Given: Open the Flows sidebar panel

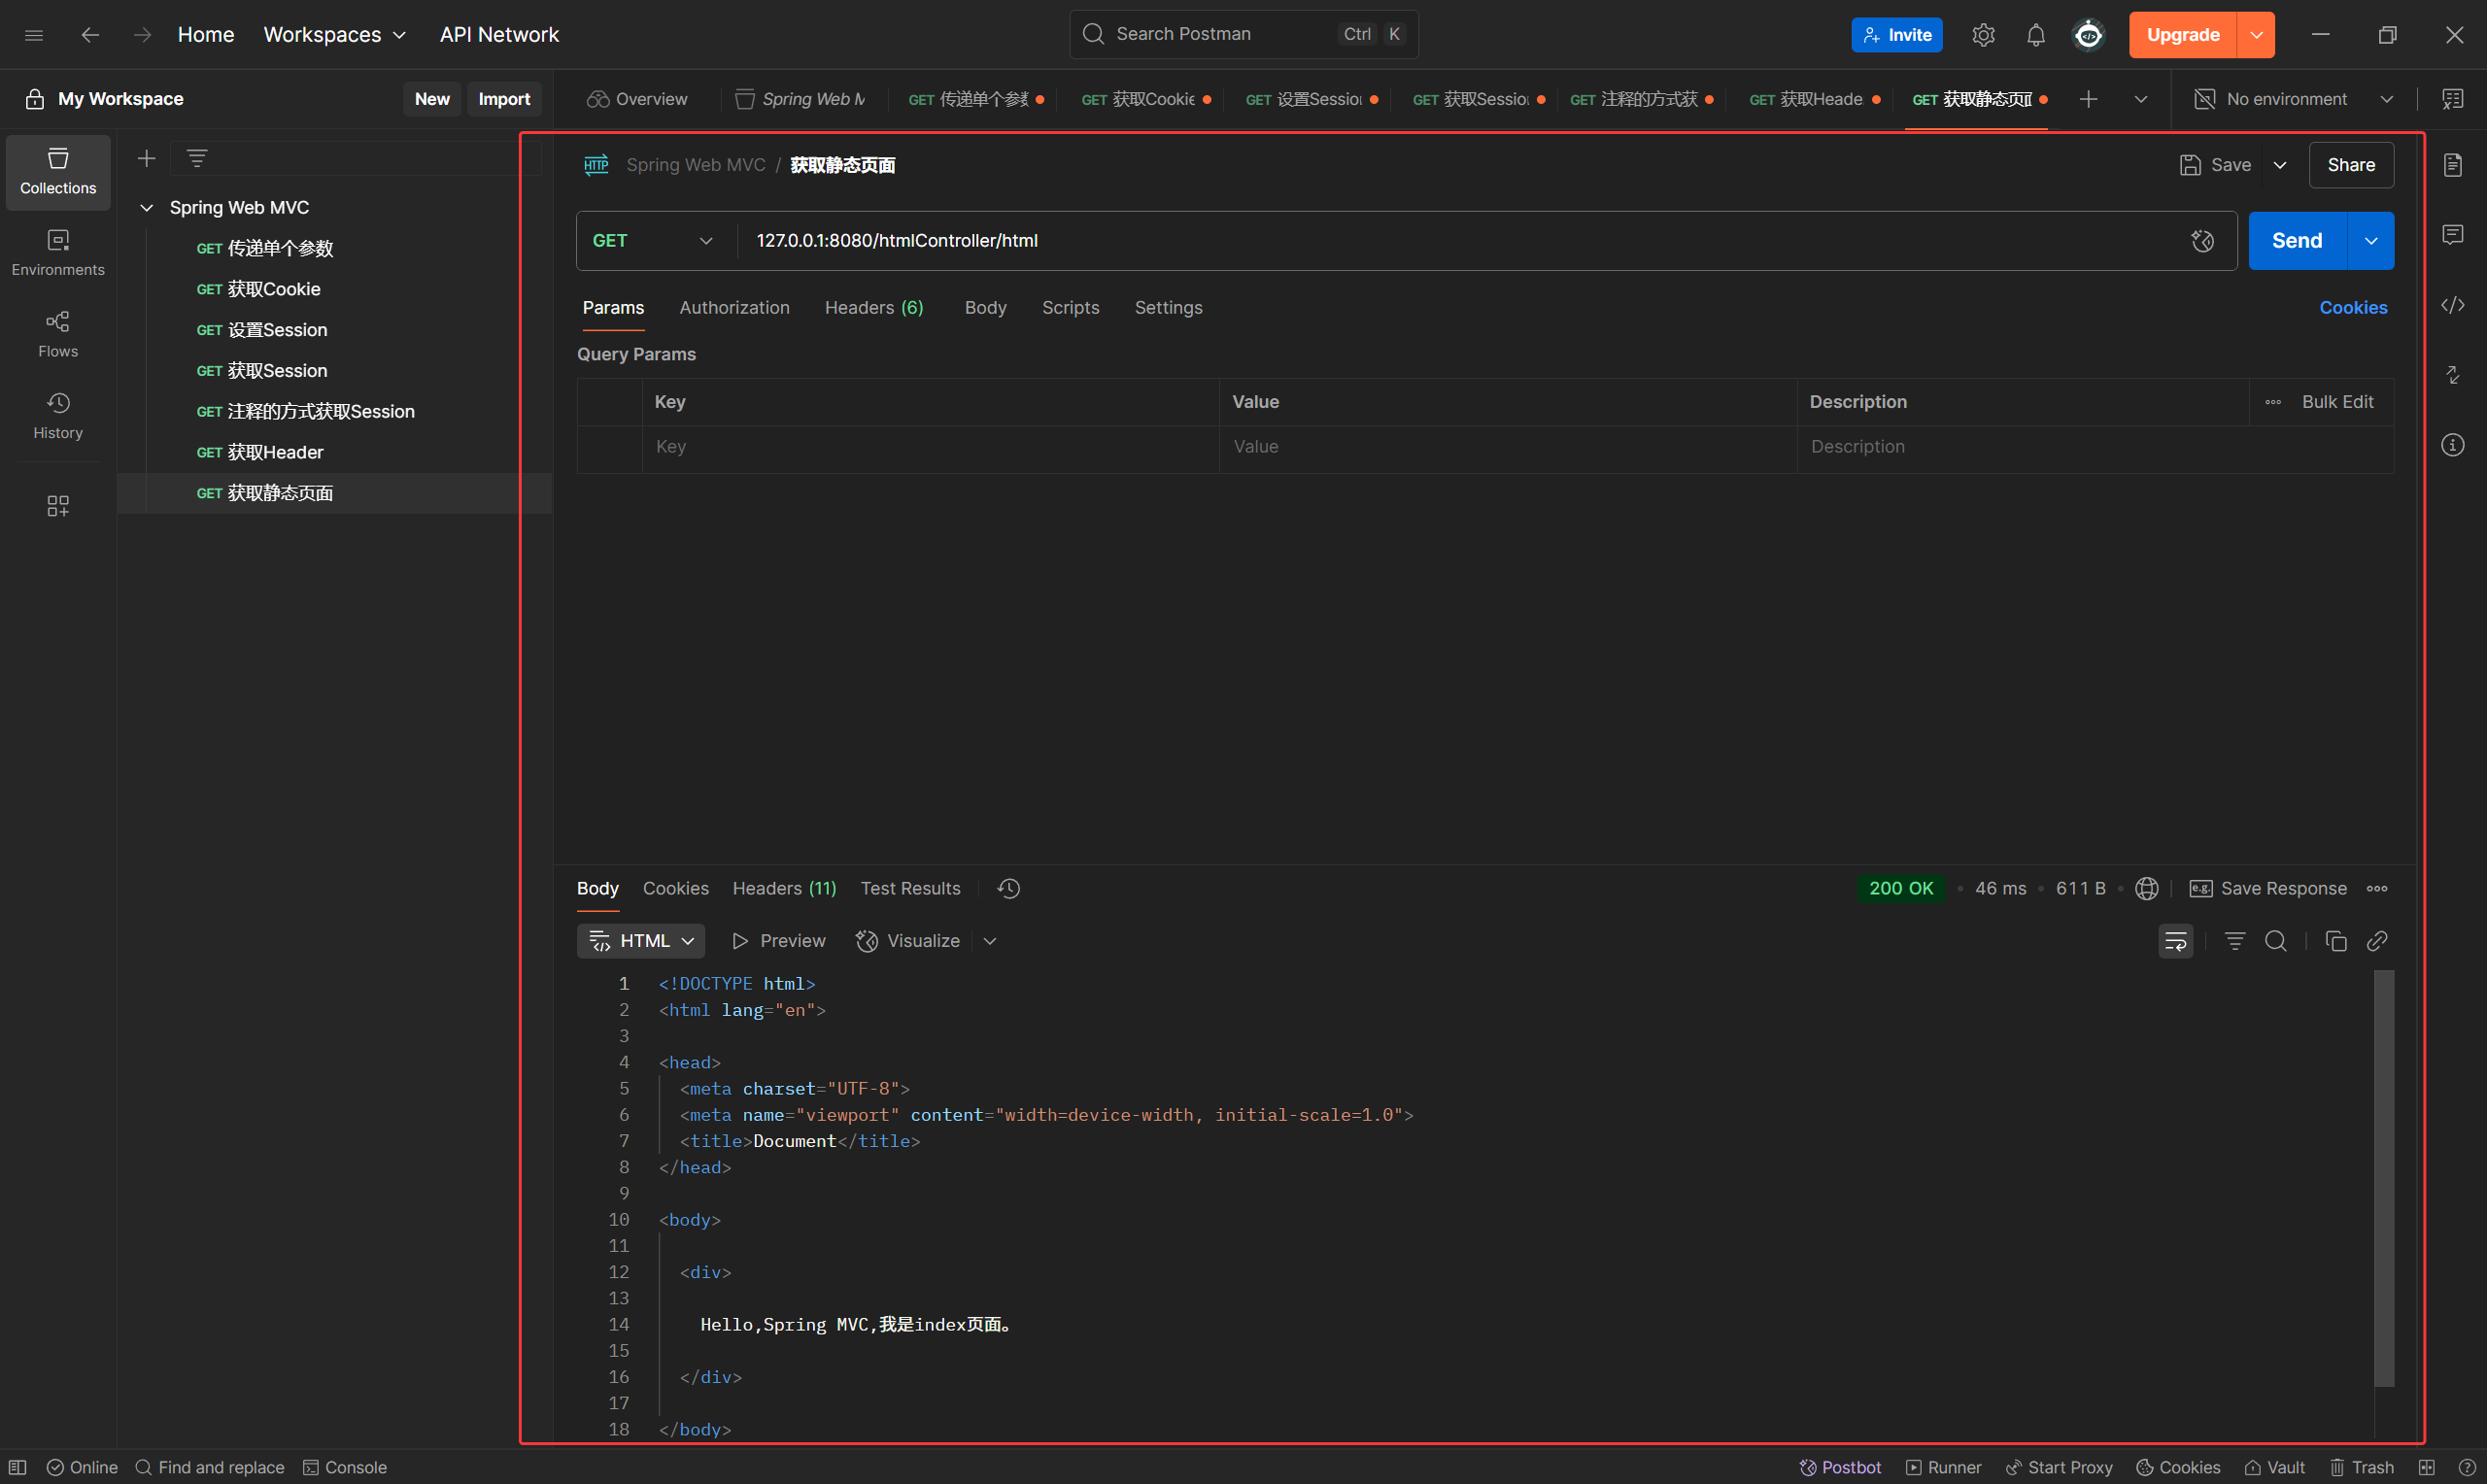Looking at the screenshot, I should (58, 335).
